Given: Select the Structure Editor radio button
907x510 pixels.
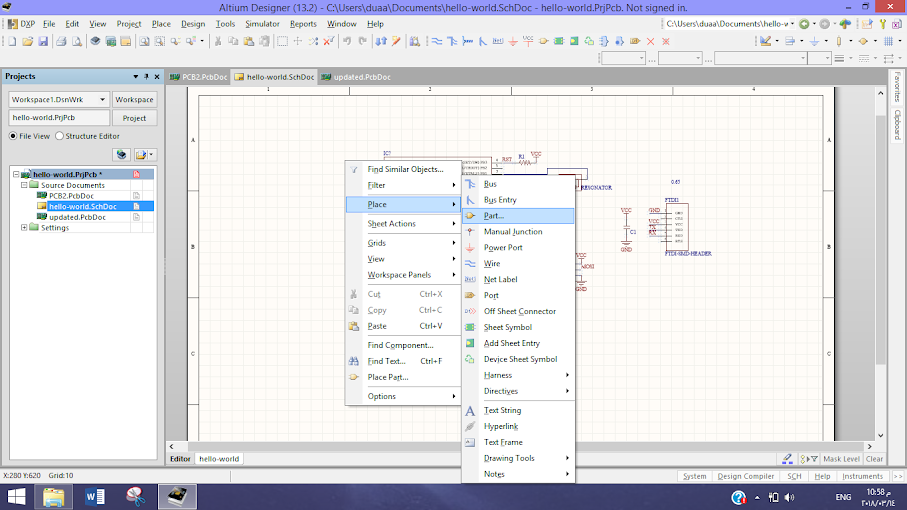Looking at the screenshot, I should click(x=59, y=136).
